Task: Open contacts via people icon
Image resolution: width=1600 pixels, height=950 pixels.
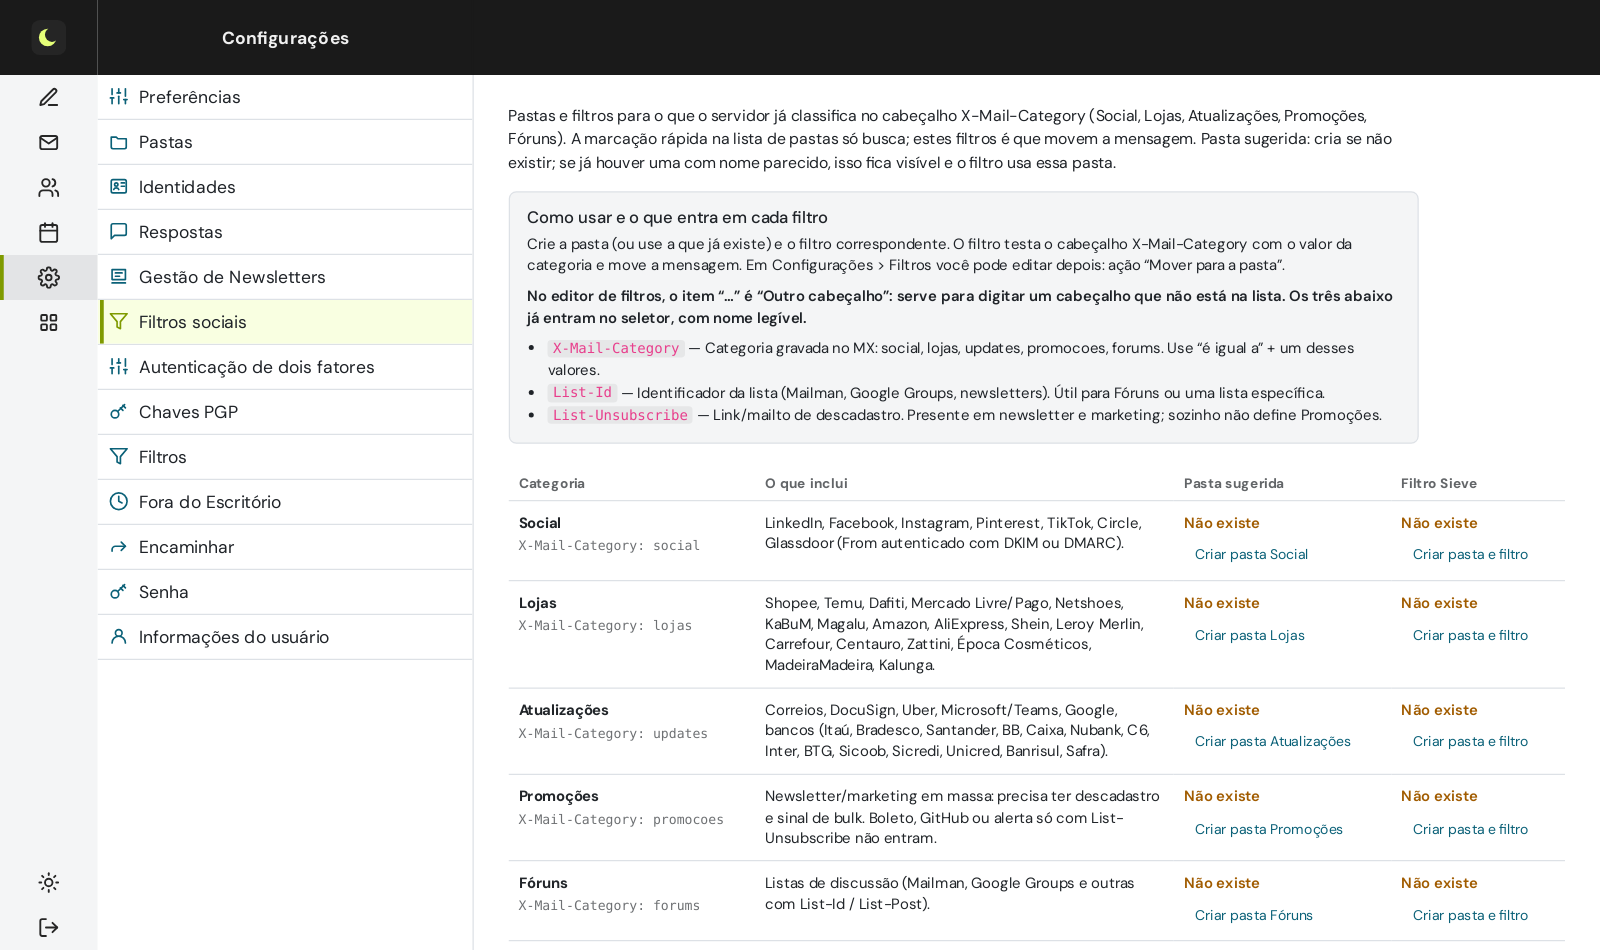Action: 48,187
